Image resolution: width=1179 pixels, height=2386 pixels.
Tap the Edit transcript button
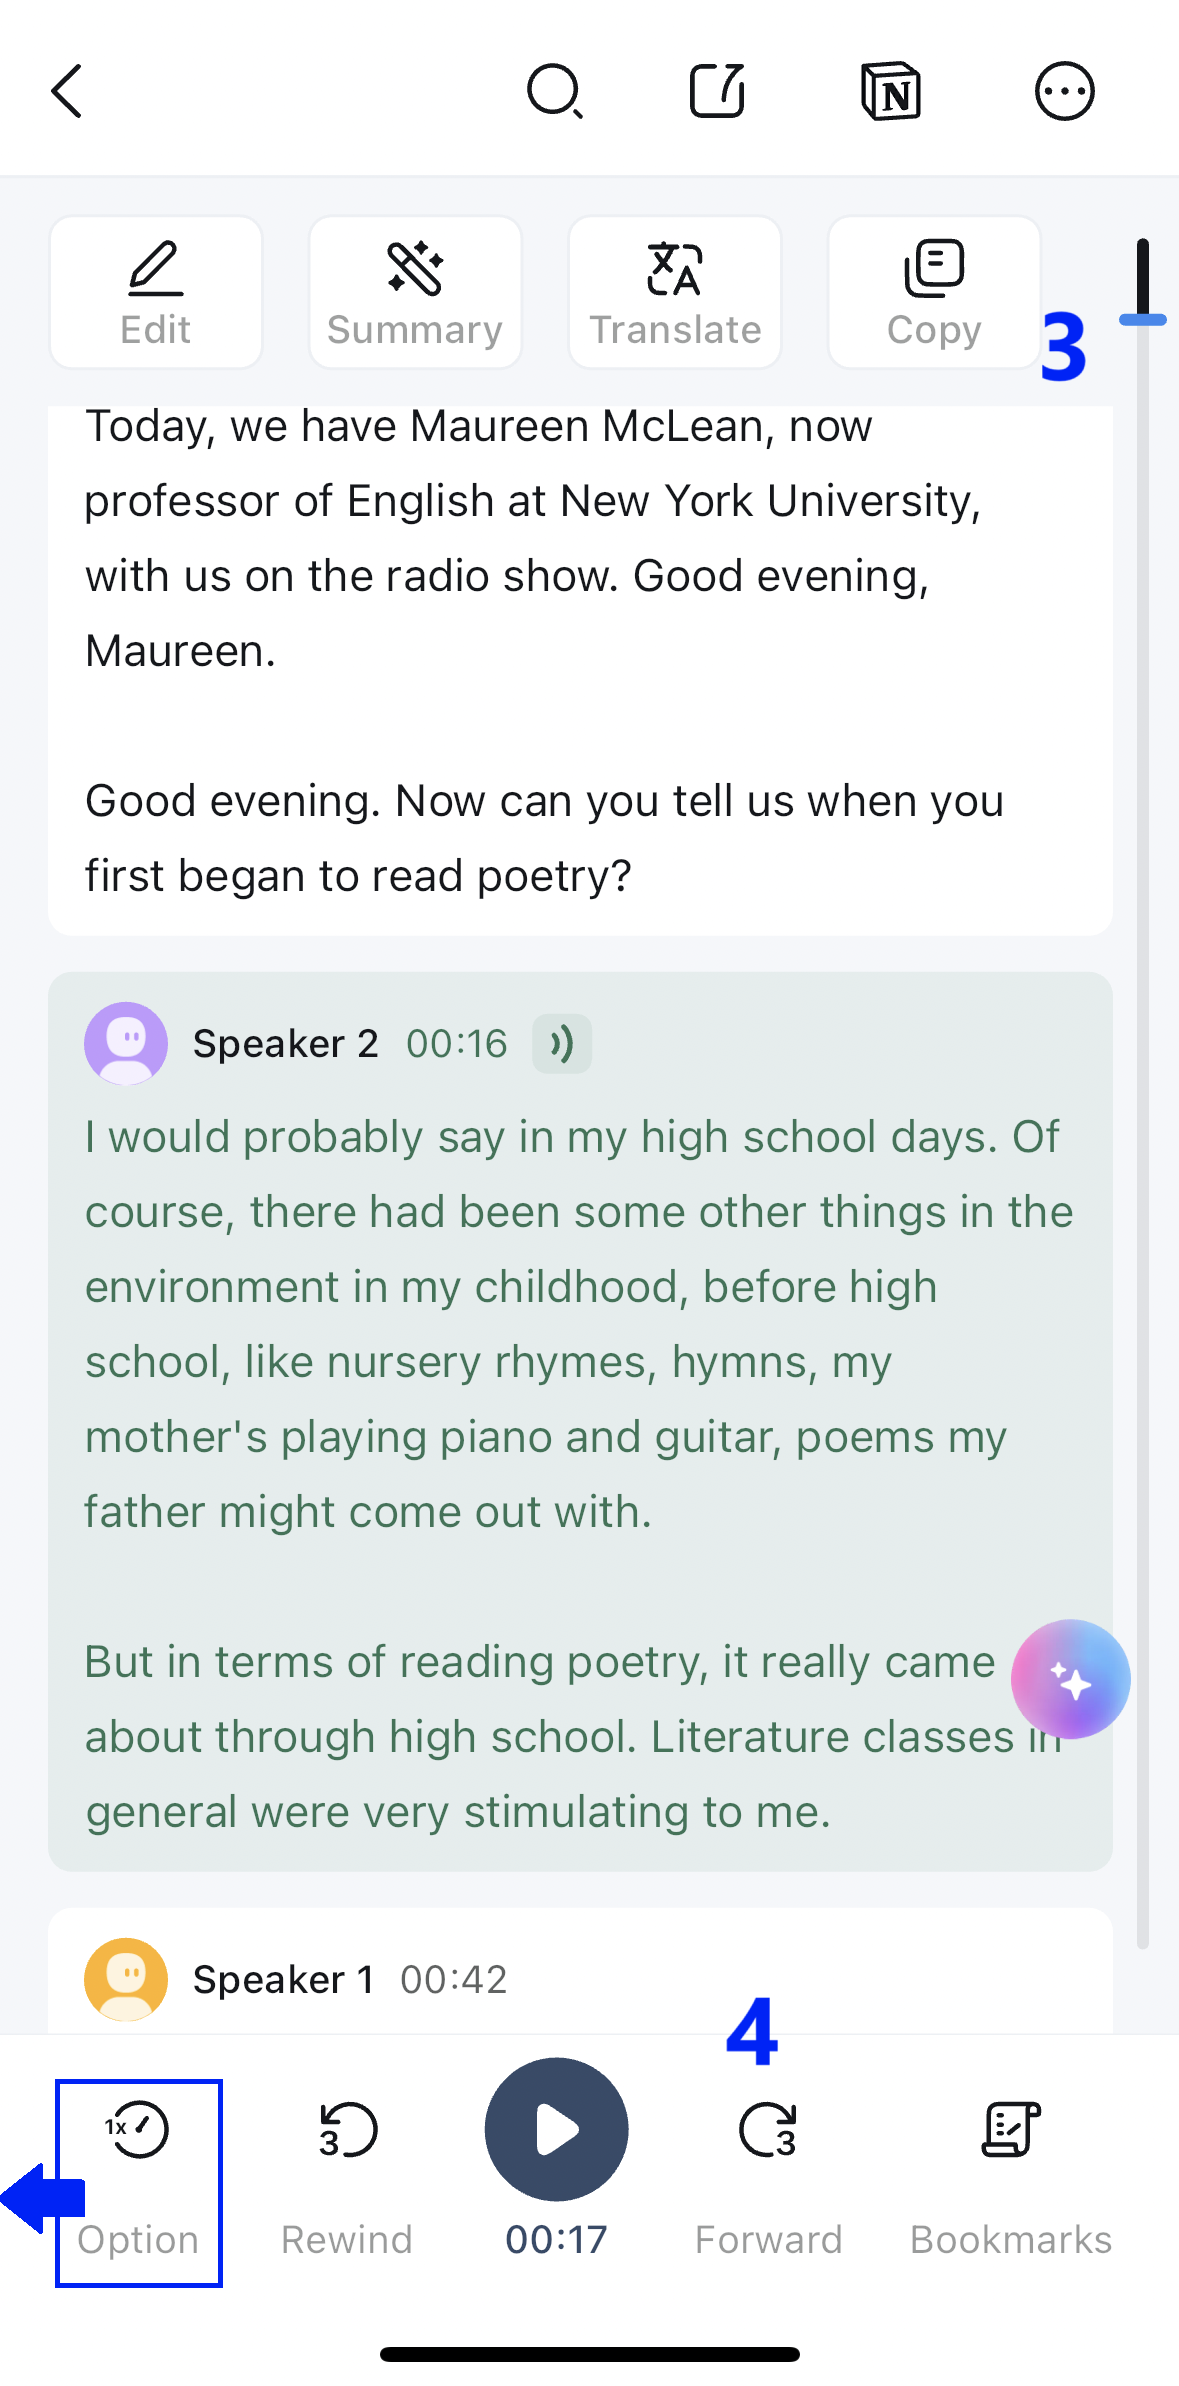click(156, 292)
